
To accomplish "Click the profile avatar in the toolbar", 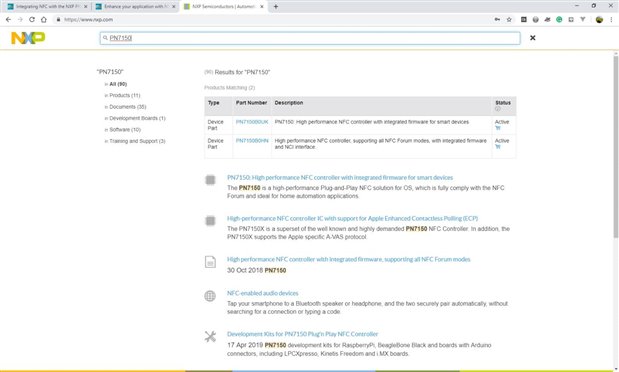I will (x=599, y=19).
